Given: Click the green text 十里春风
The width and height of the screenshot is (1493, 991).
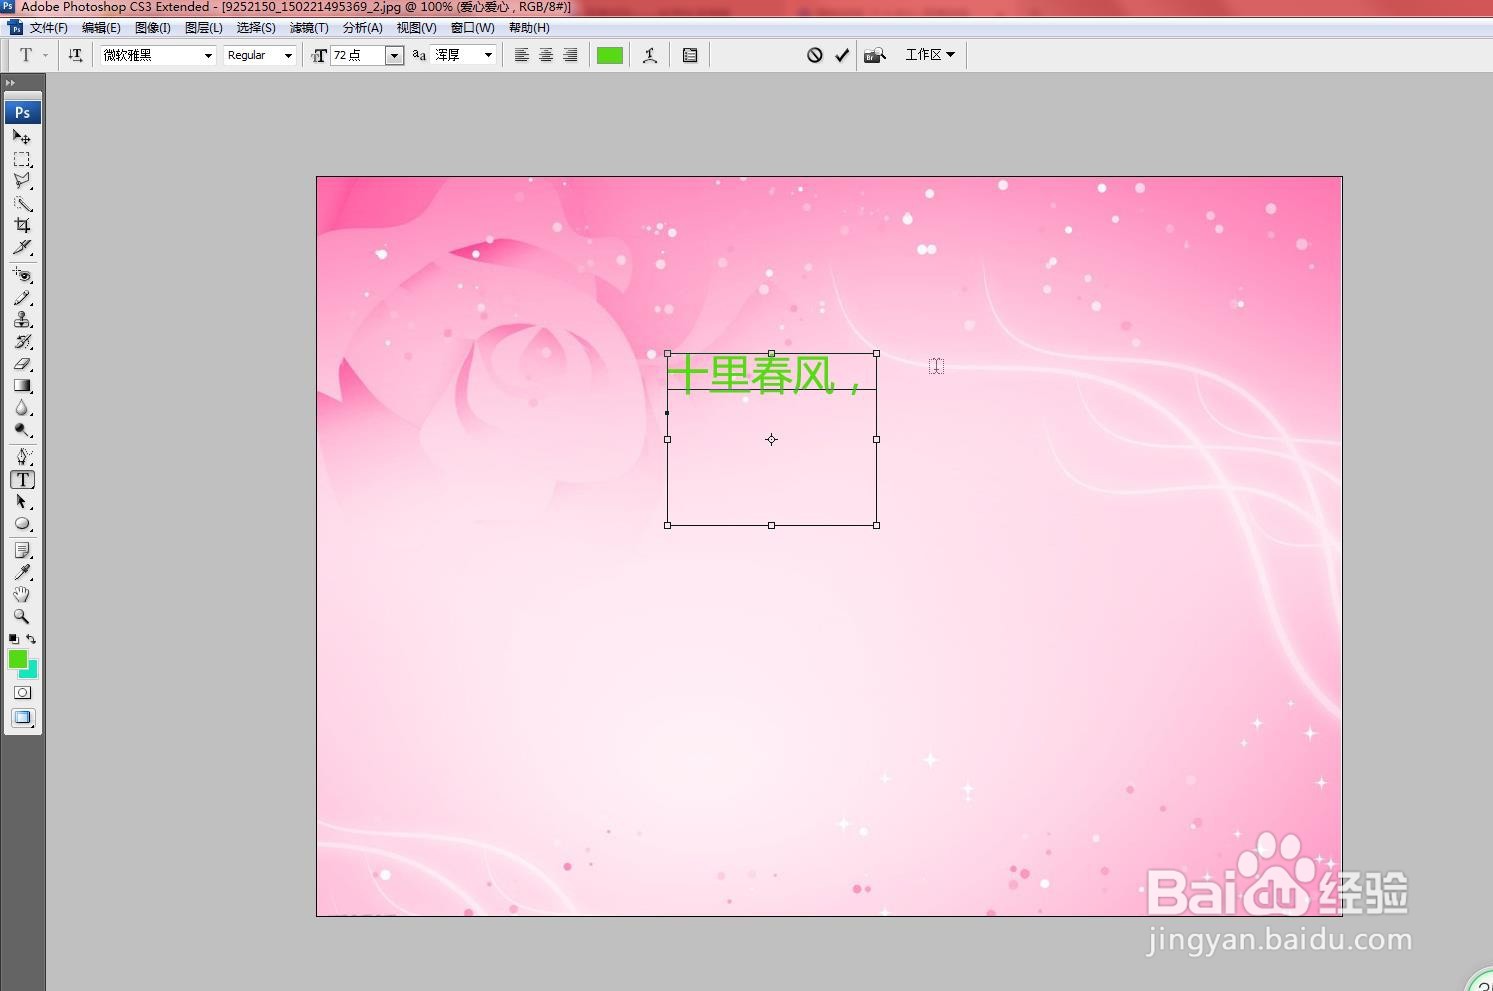Looking at the screenshot, I should click(x=750, y=376).
